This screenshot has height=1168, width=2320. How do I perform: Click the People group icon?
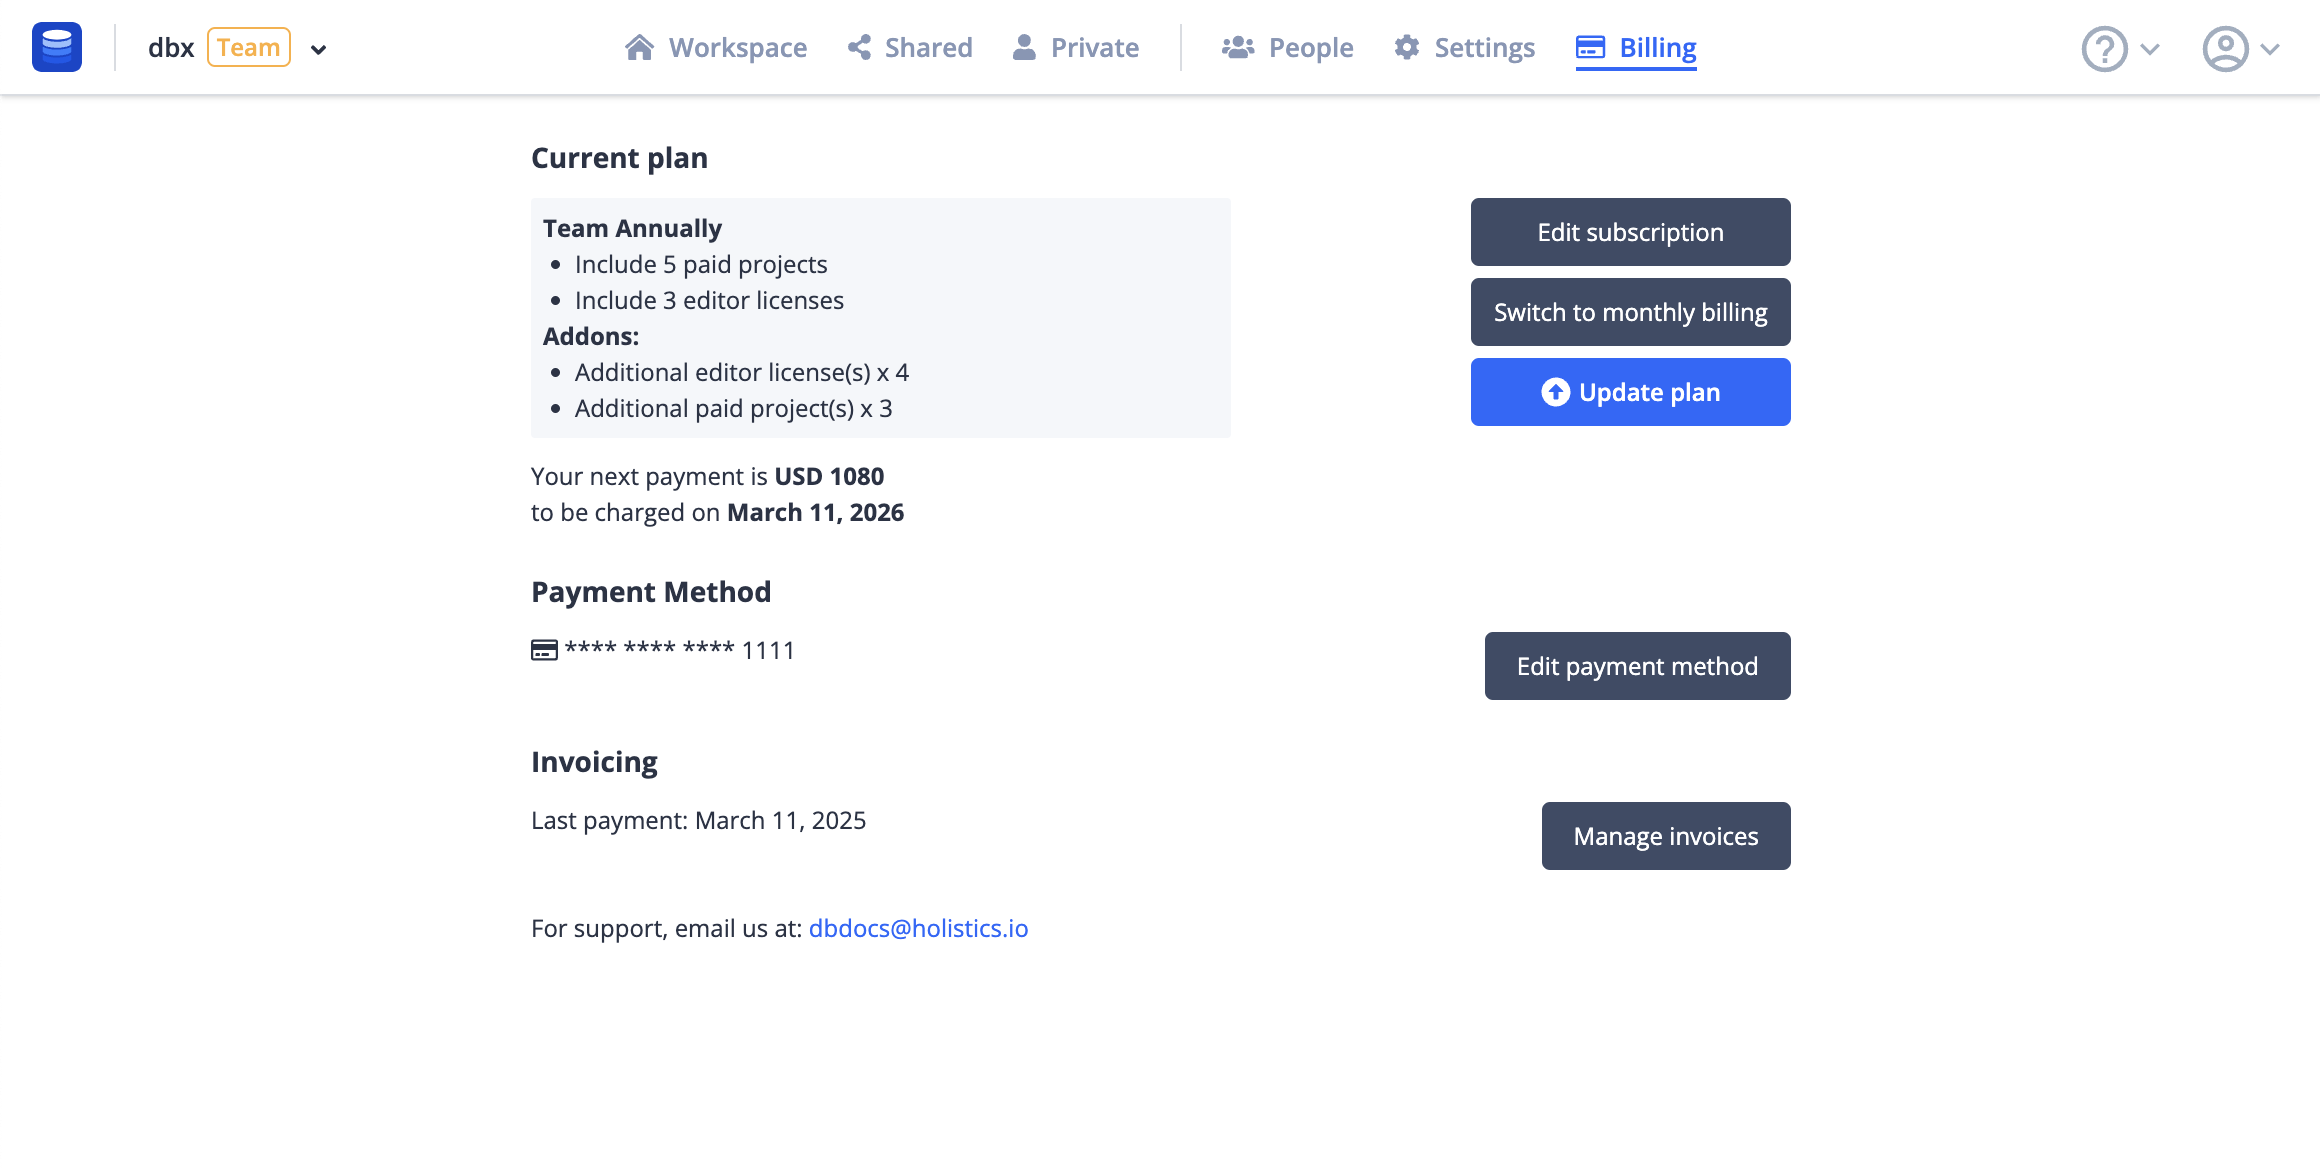[1237, 47]
